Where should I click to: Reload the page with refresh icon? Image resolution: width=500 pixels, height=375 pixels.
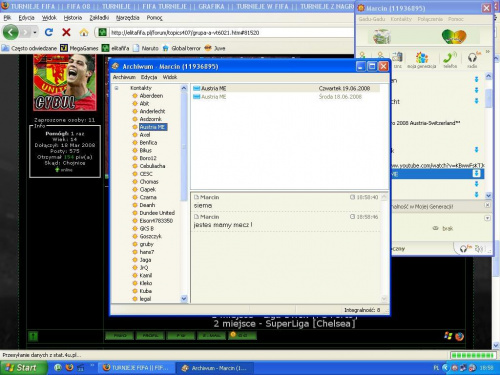pyautogui.click(x=49, y=32)
